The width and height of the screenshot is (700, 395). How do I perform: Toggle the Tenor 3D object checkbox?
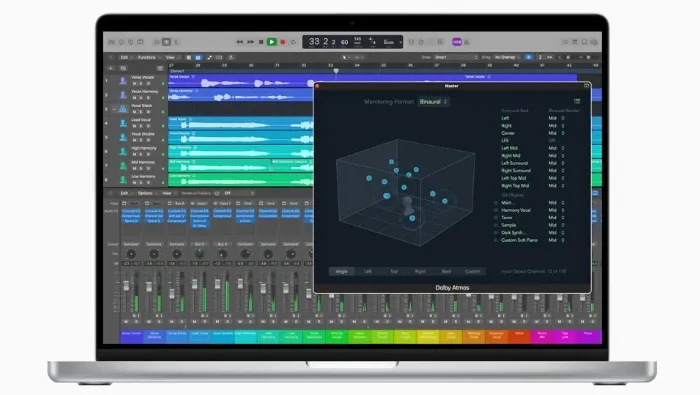[x=496, y=218]
